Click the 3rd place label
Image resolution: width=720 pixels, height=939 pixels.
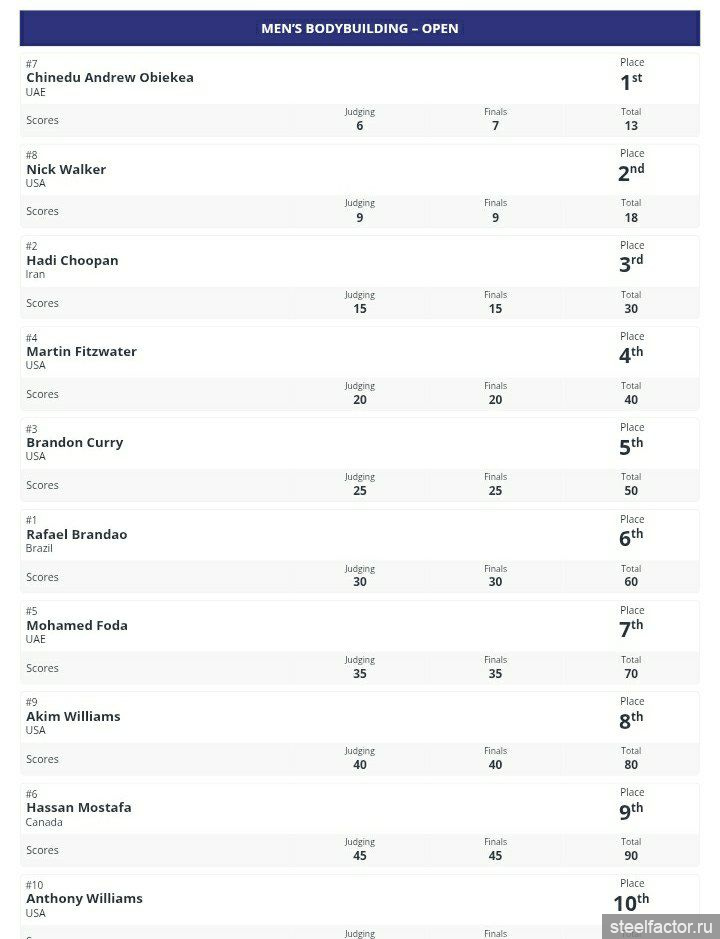(631, 263)
